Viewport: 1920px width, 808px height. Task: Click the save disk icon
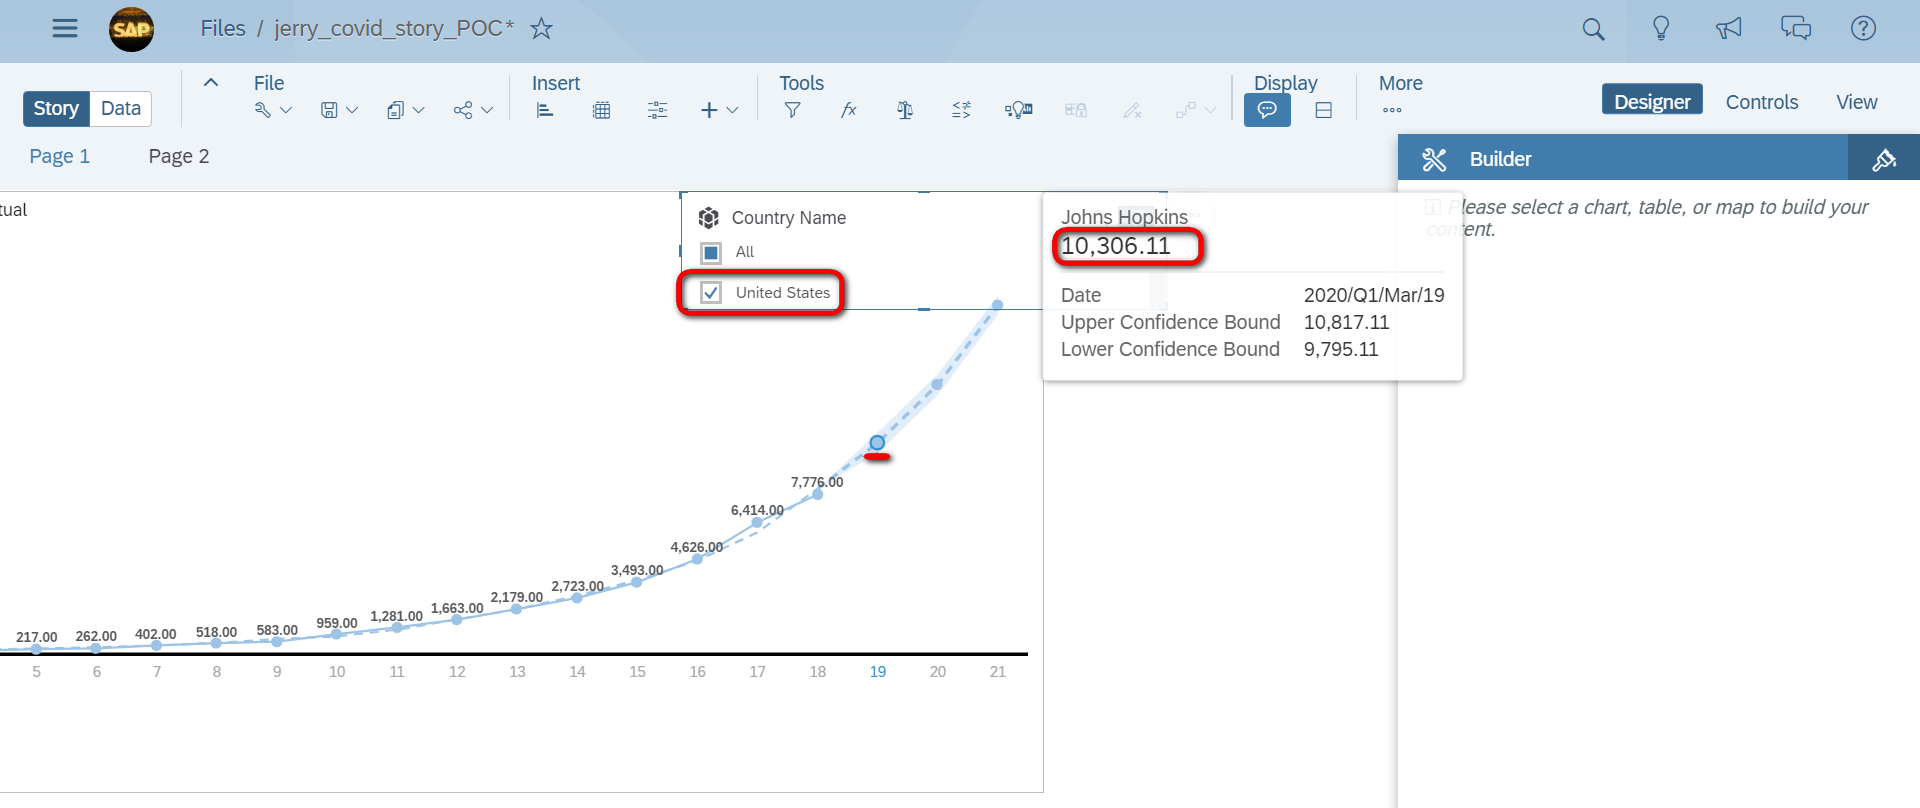[329, 110]
